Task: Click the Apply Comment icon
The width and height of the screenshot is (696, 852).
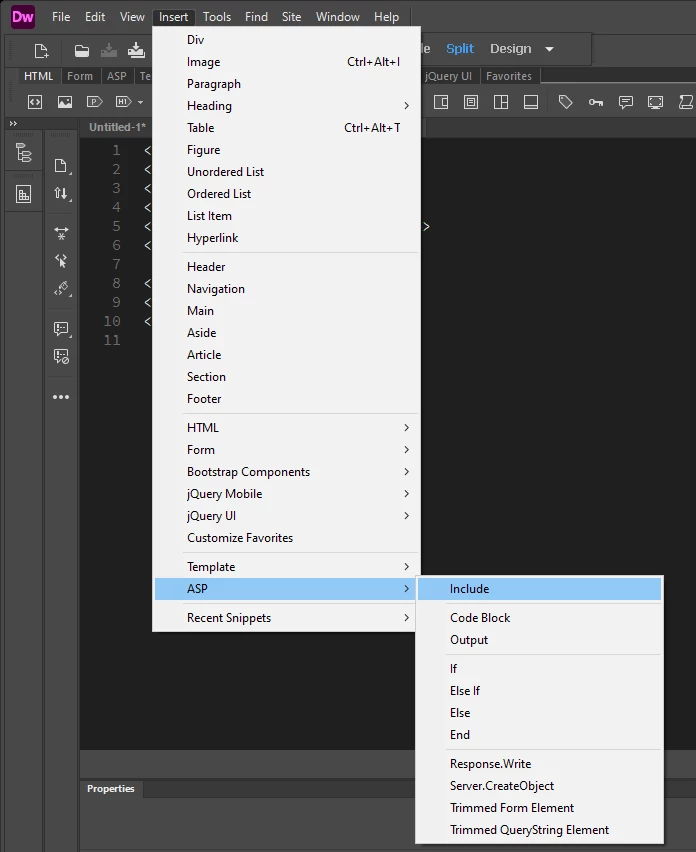Action: tap(61, 329)
